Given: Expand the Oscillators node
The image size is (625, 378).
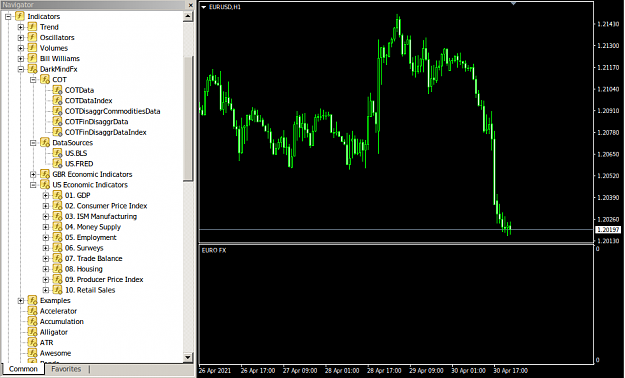Looking at the screenshot, I should click(21, 38).
